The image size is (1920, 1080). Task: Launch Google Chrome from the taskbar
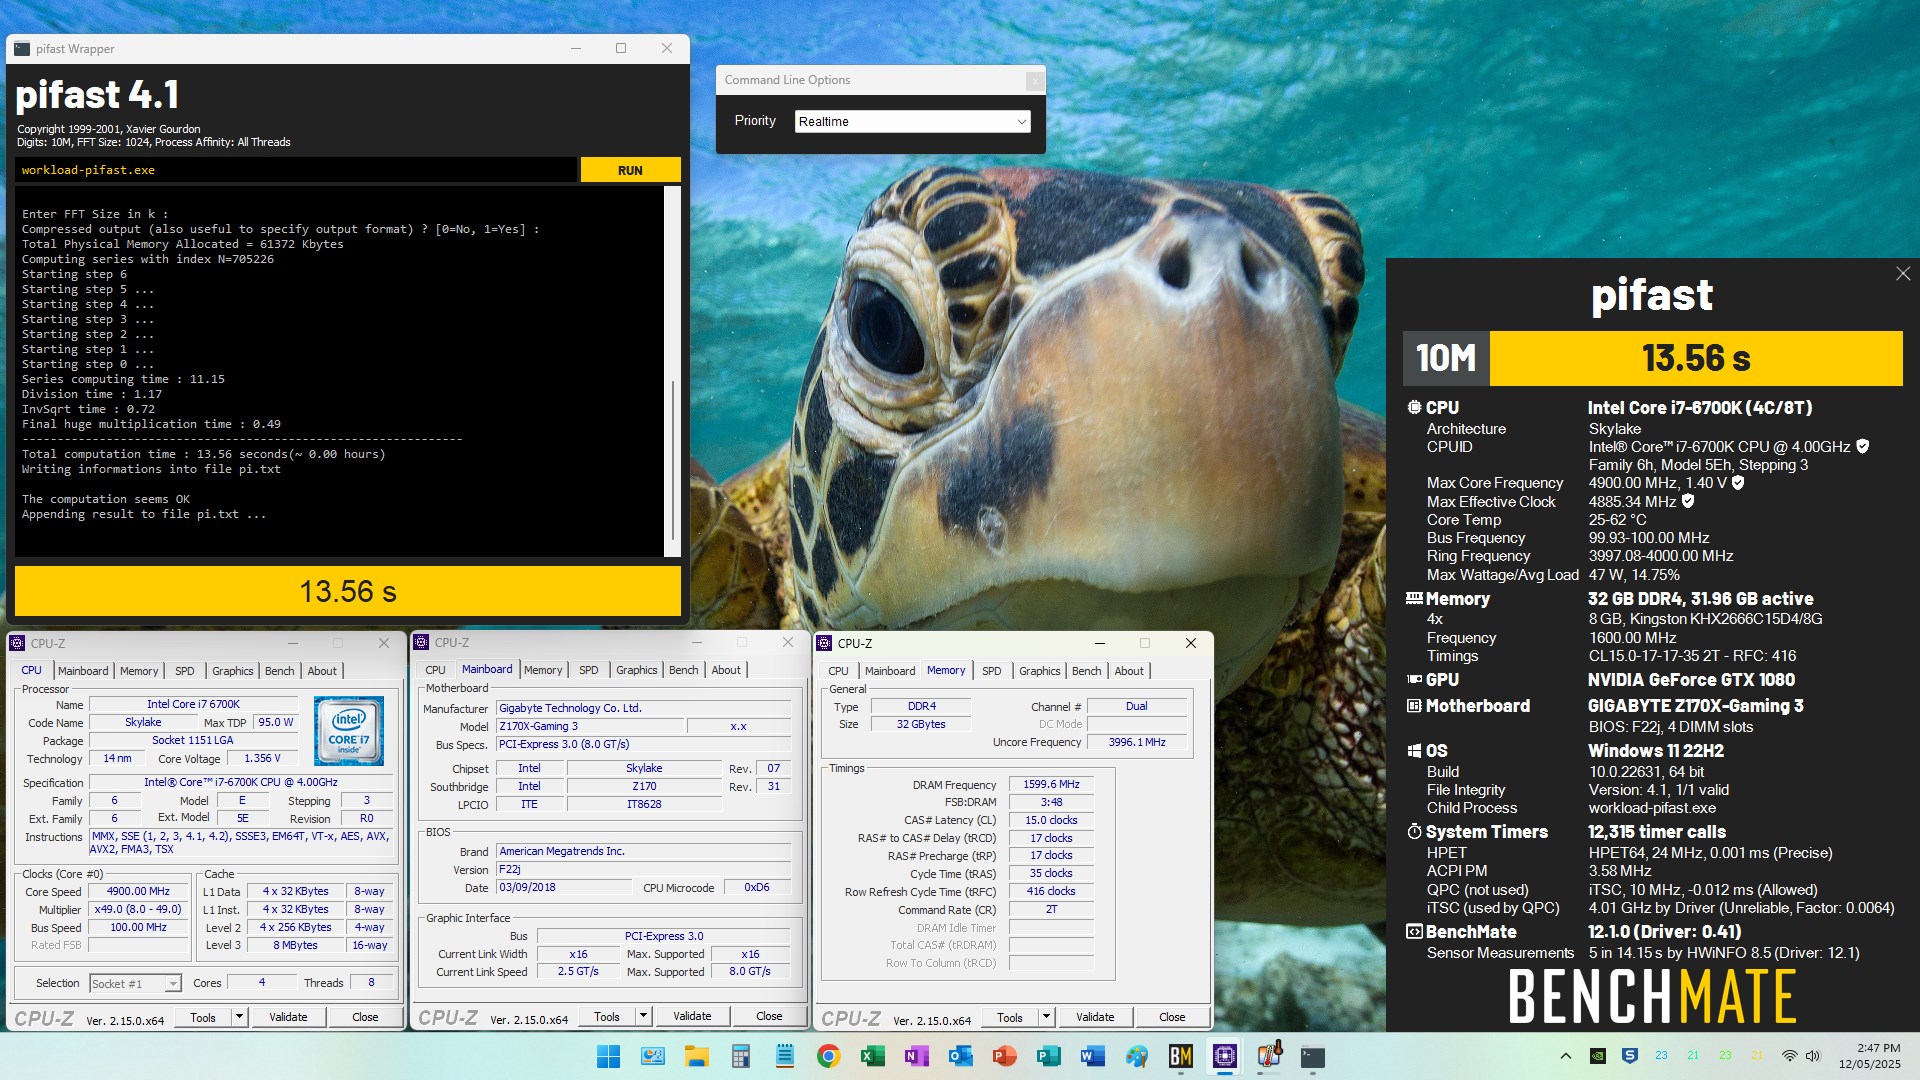[x=828, y=1056]
